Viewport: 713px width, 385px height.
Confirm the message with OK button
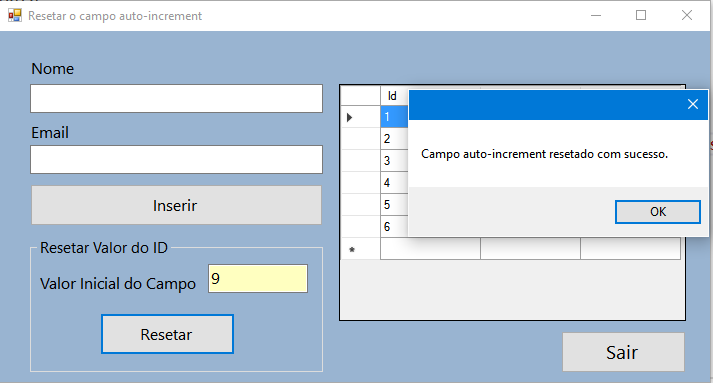pos(658,212)
